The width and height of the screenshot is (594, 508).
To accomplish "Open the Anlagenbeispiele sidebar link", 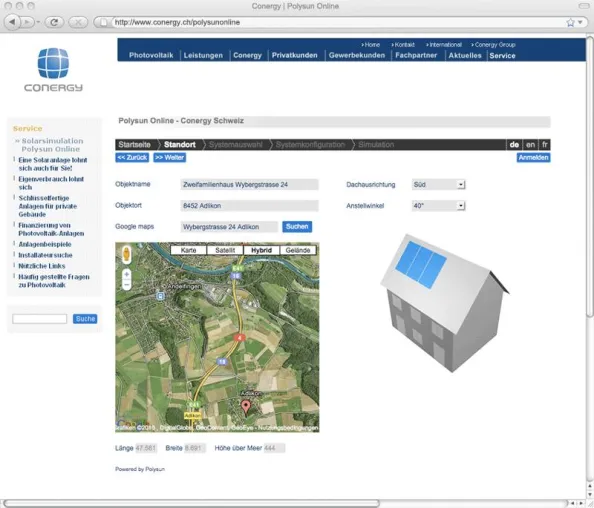I will (x=45, y=244).
